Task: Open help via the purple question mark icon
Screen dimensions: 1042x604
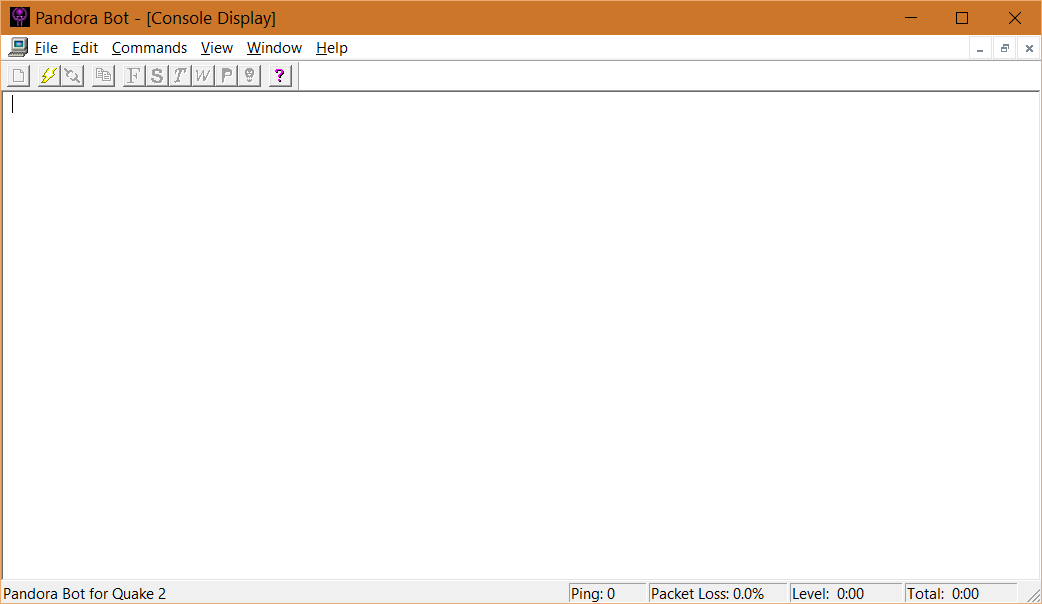Action: point(280,76)
